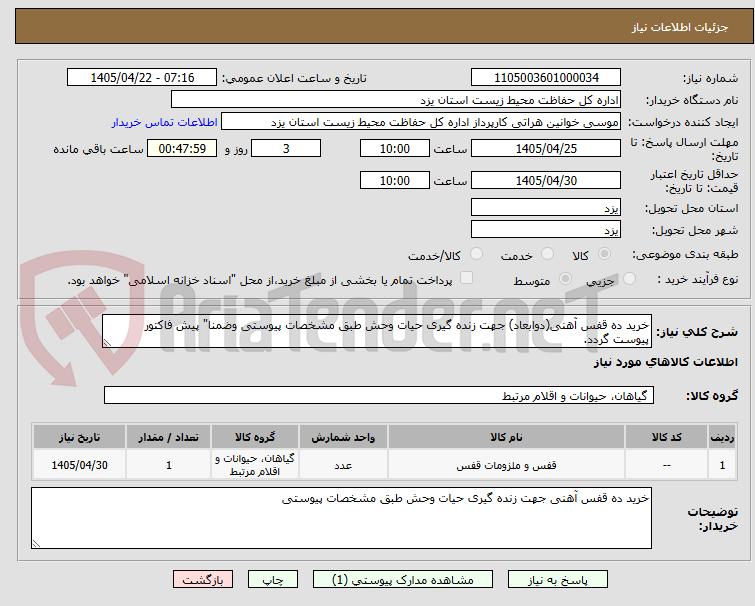
Task: Open اطلاعات تماس خریدار link
Action: pos(165,122)
